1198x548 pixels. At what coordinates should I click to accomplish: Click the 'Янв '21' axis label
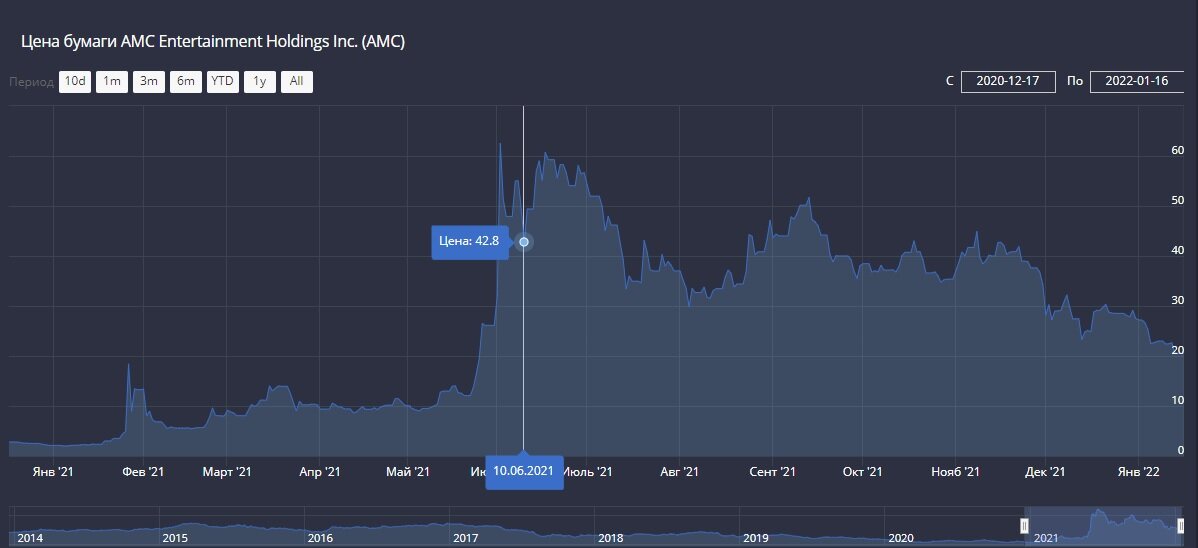tap(53, 472)
